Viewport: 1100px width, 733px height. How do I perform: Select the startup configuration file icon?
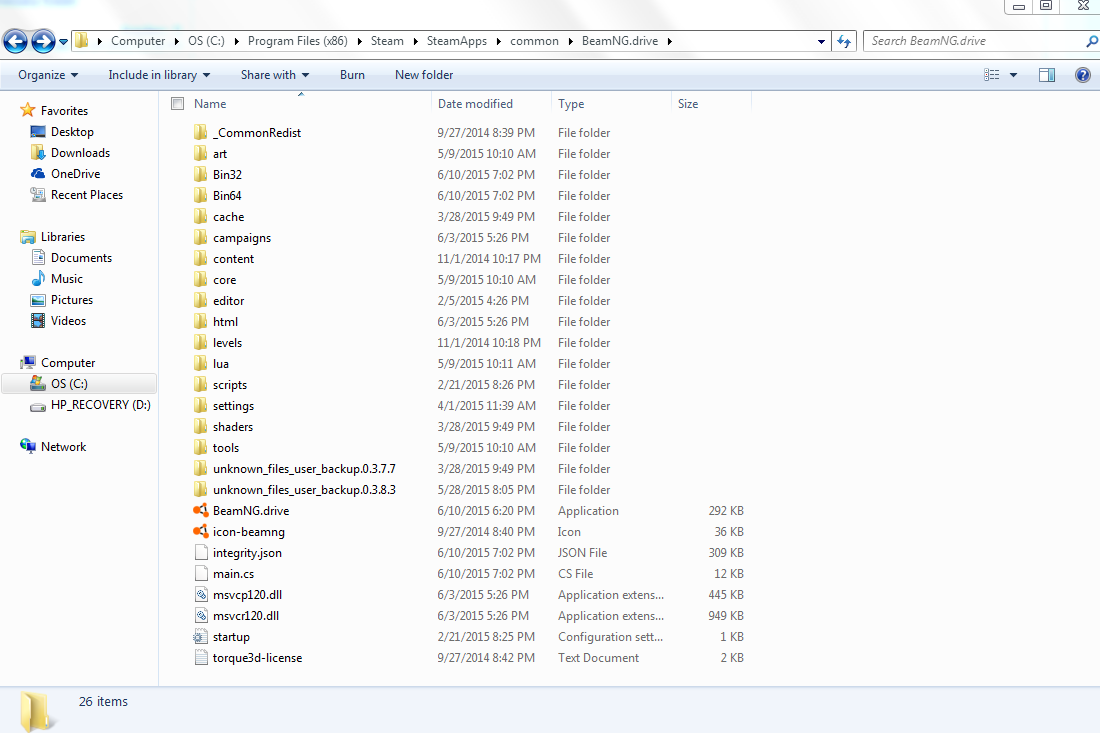(x=201, y=637)
